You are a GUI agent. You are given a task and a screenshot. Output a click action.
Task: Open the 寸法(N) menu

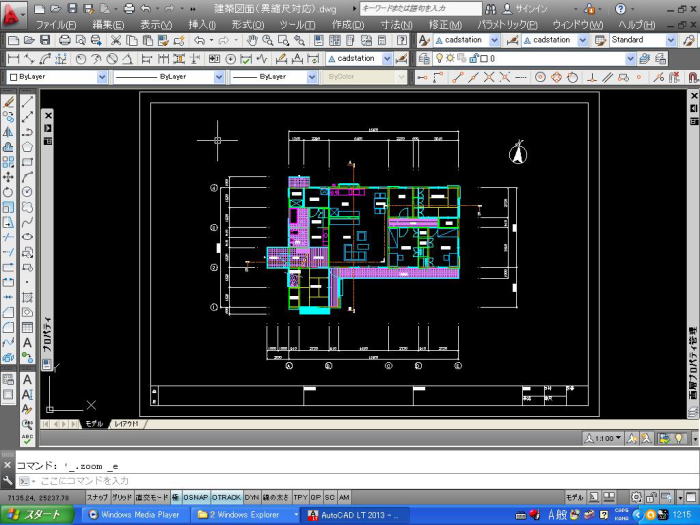396,25
